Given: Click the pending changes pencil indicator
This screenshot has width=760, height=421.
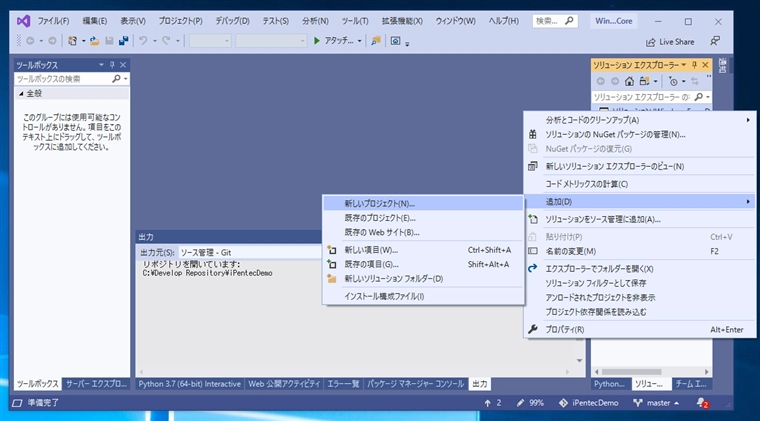Looking at the screenshot, I should [530, 403].
